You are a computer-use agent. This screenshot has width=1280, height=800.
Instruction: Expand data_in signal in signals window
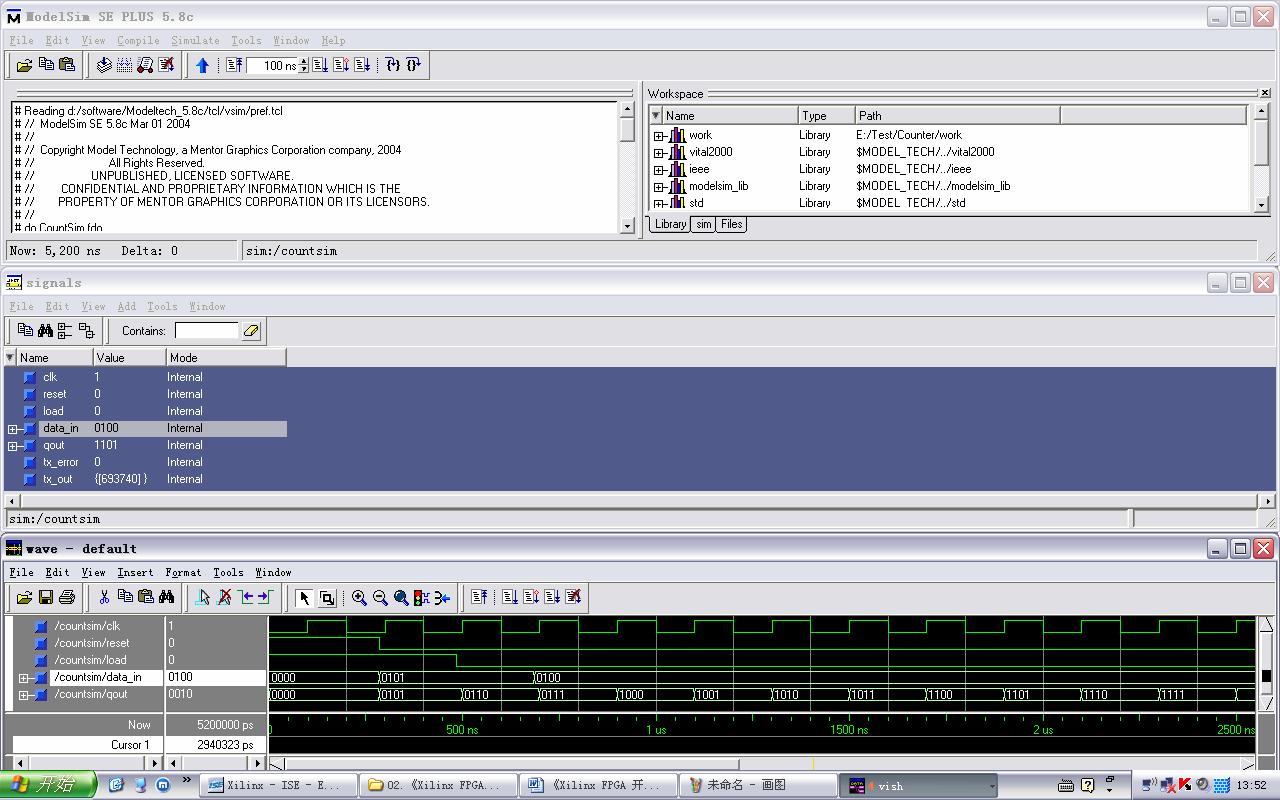[13, 429]
